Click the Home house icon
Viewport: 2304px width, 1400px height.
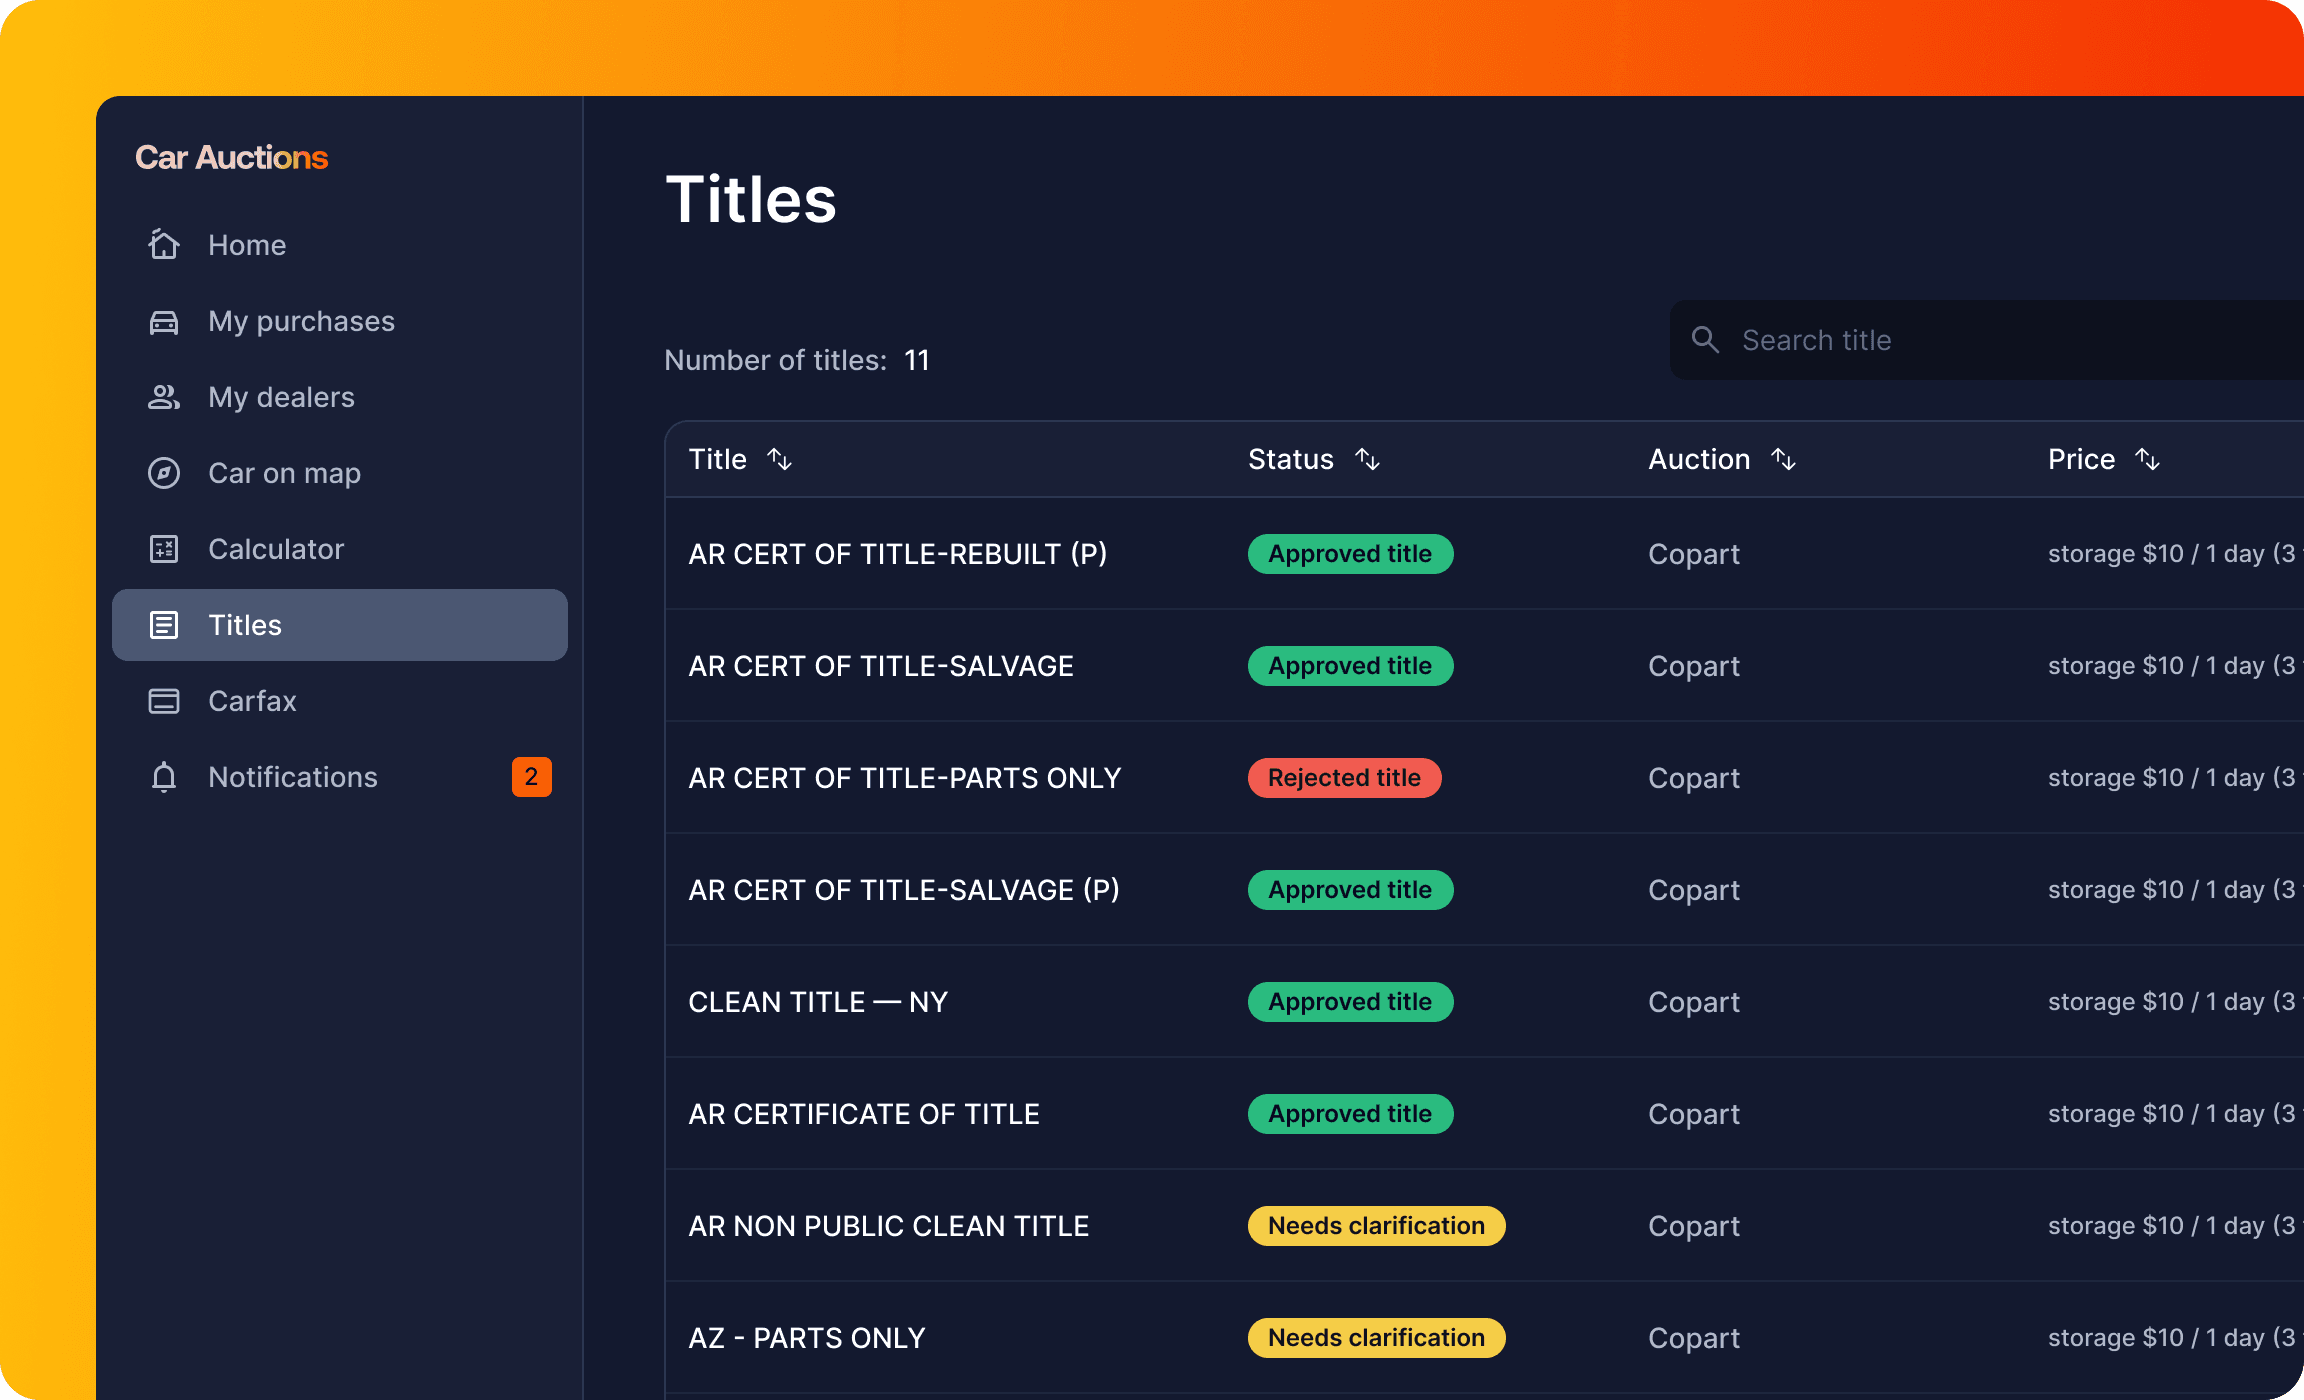[164, 245]
